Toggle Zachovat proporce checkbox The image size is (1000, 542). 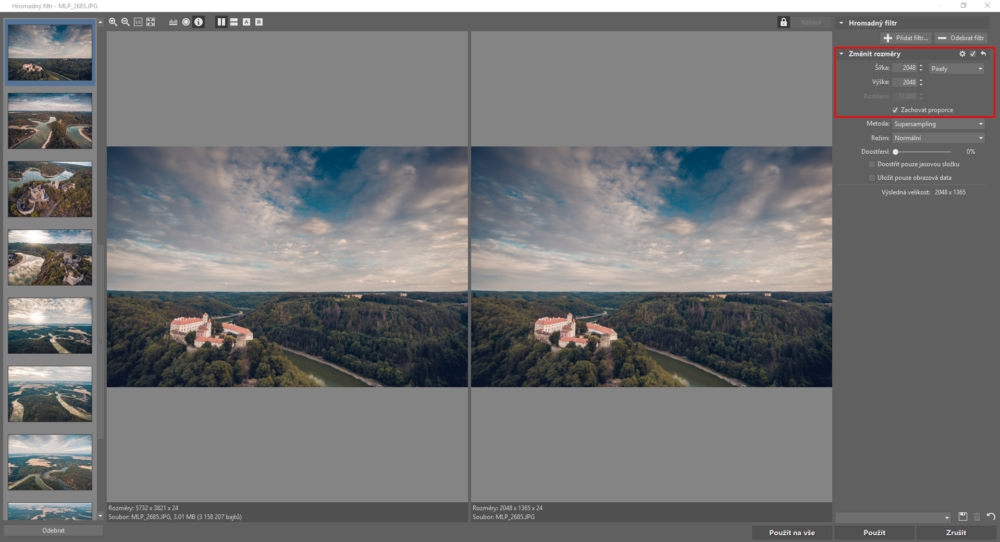click(x=895, y=110)
